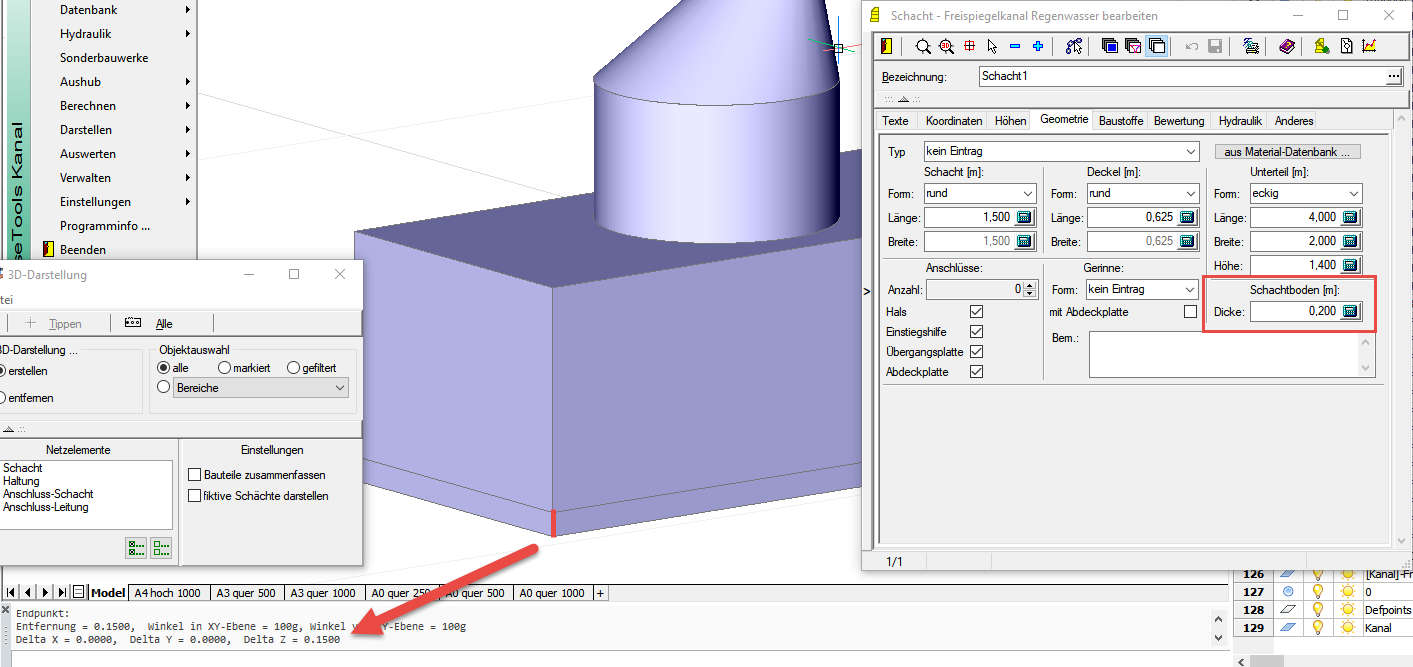This screenshot has width=1413, height=667.
Task: Open the purple help book icon
Action: 1287,46
